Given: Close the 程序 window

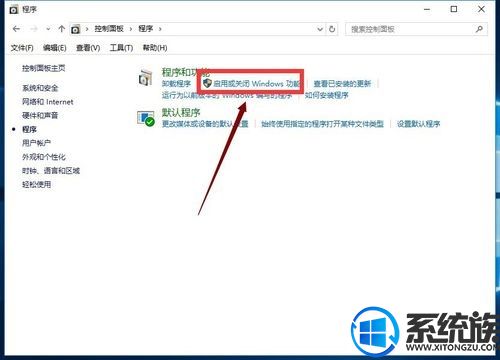Looking at the screenshot, I should tap(481, 10).
